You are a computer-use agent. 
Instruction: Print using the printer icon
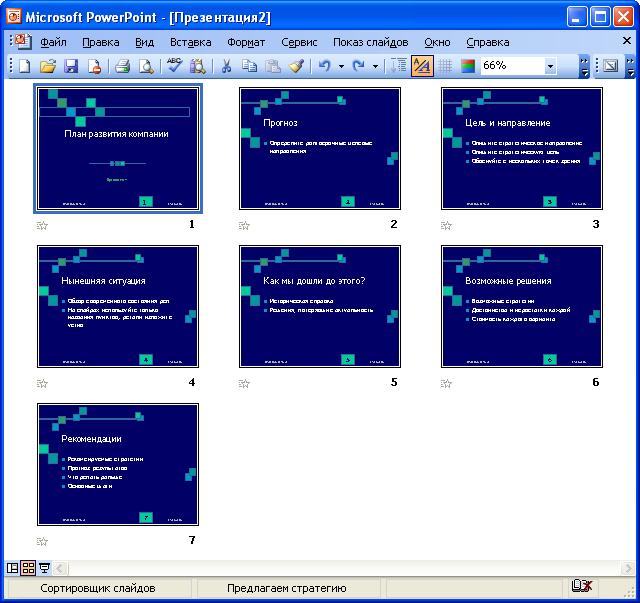click(x=122, y=66)
